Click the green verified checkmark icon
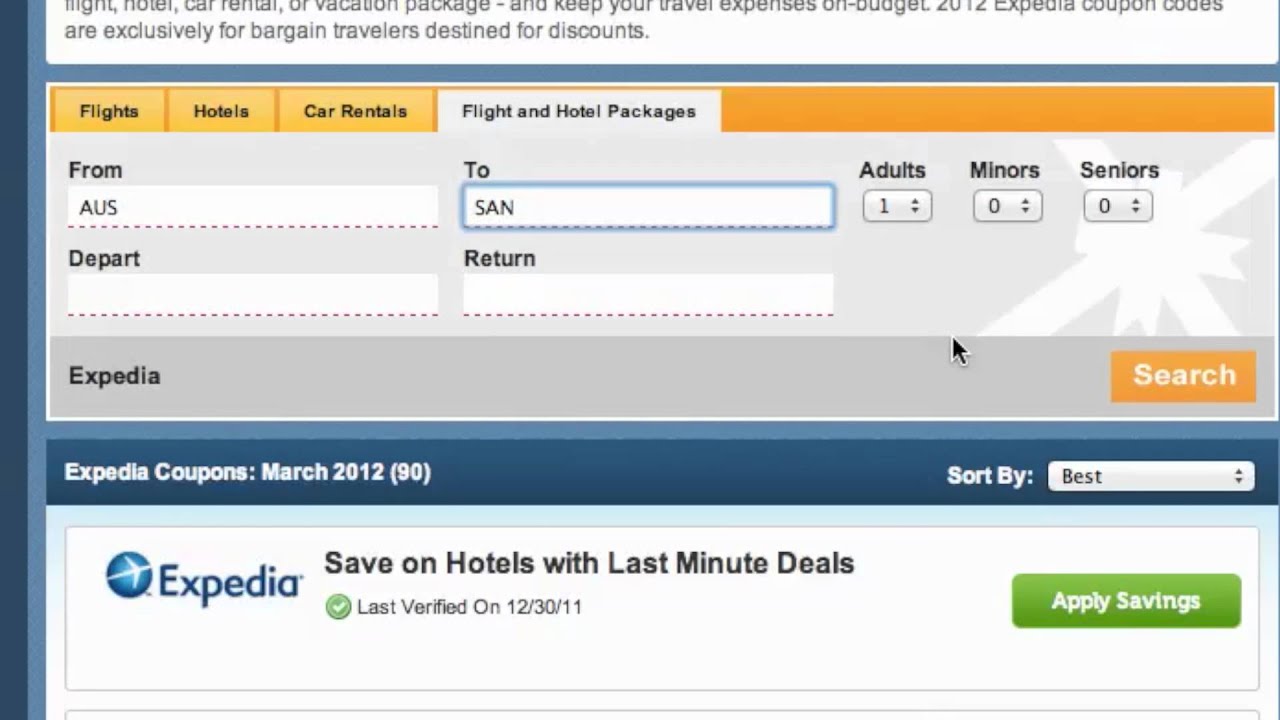Image resolution: width=1280 pixels, height=720 pixels. (x=338, y=607)
